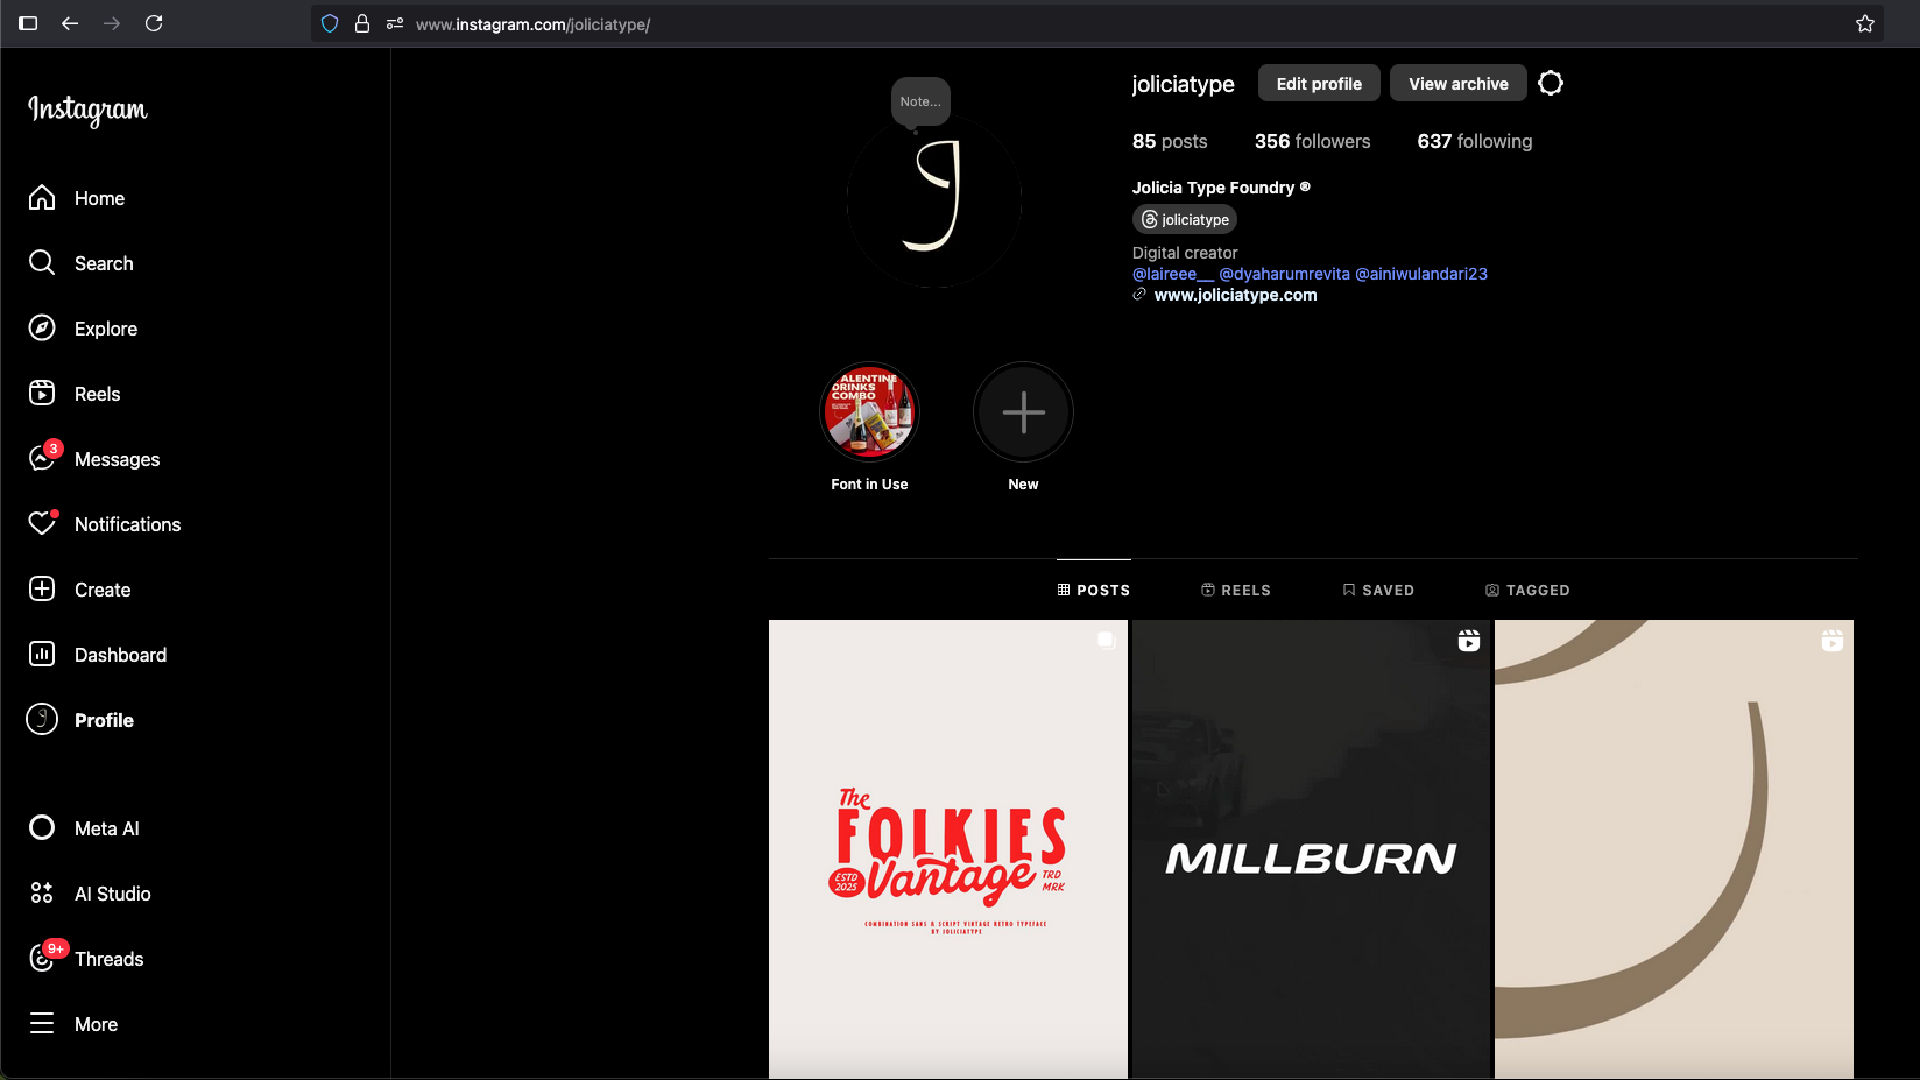This screenshot has width=1920, height=1080.
Task: Open the Search magnifier icon
Action: point(42,263)
